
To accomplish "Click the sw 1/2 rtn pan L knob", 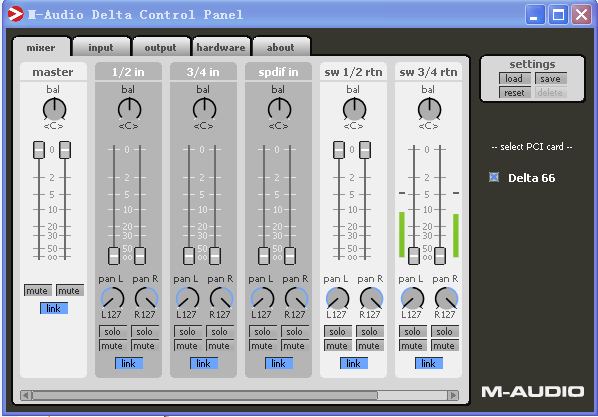I will click(338, 299).
